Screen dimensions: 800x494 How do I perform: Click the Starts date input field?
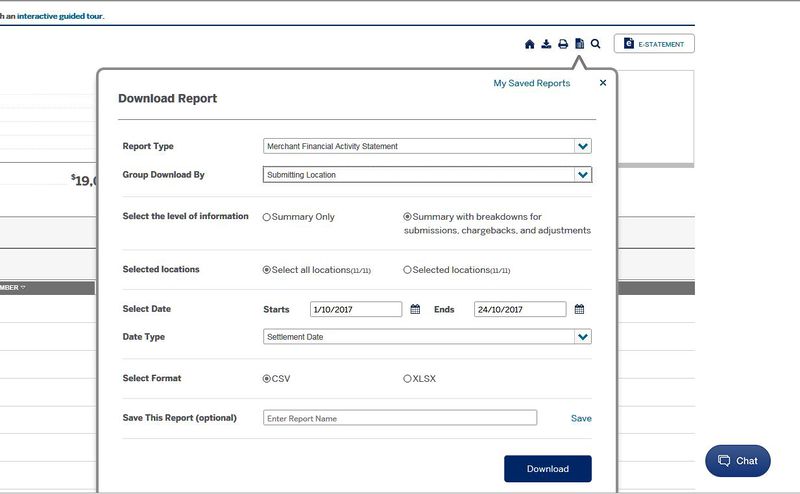coord(356,309)
